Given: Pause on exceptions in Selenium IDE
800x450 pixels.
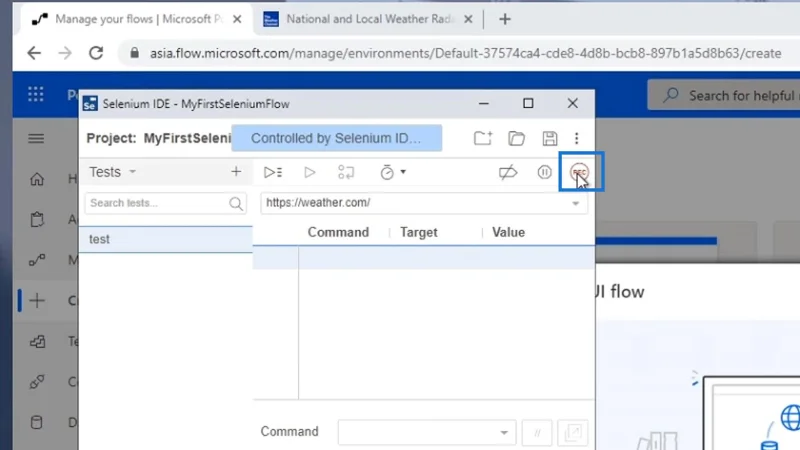Looking at the screenshot, I should coord(544,172).
